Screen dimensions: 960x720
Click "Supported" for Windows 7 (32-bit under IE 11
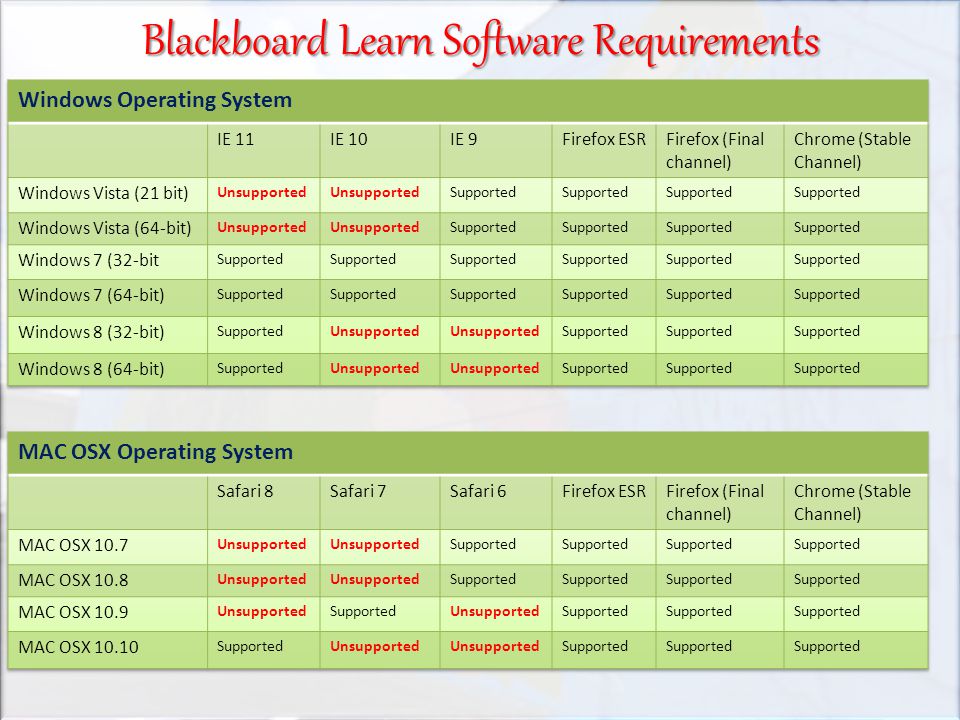tap(250, 260)
